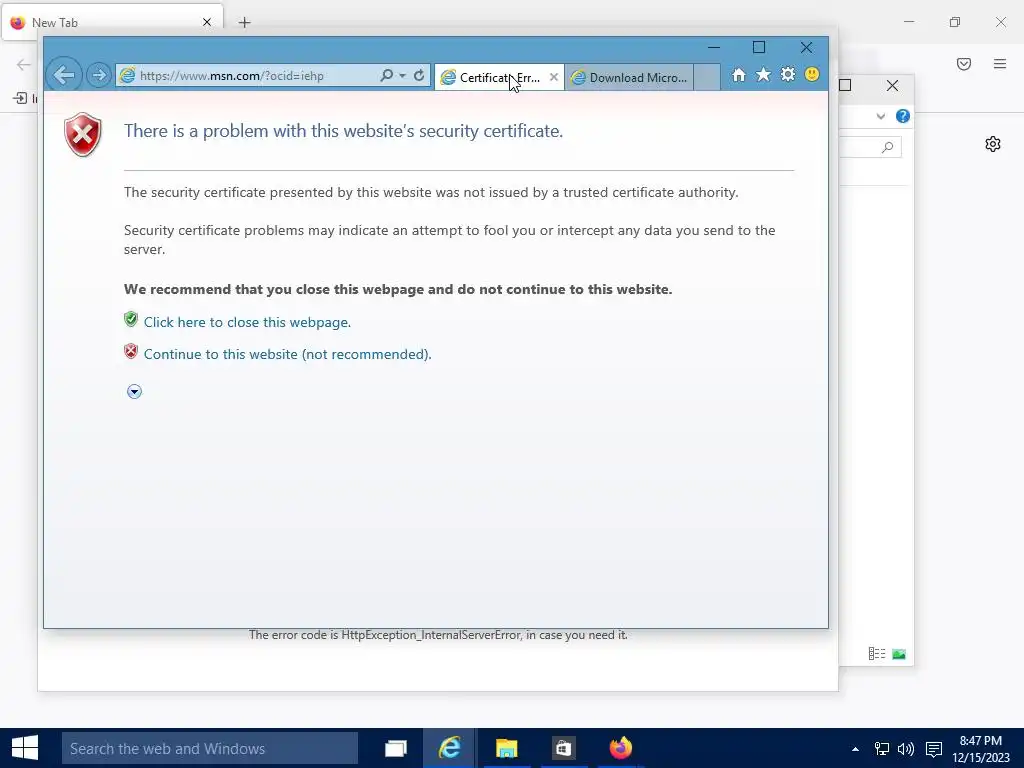Click Search the web and Windows box

pos(210,748)
